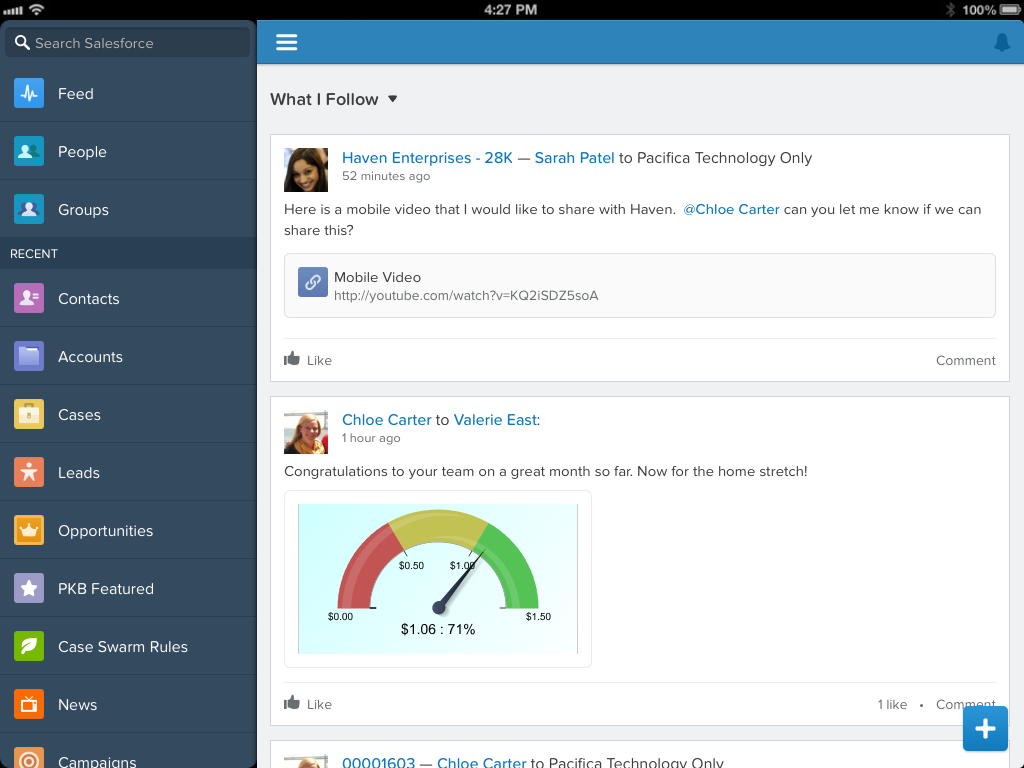The width and height of the screenshot is (1024, 768).
Task: Like Sarah Patel's post
Action: pos(308,360)
